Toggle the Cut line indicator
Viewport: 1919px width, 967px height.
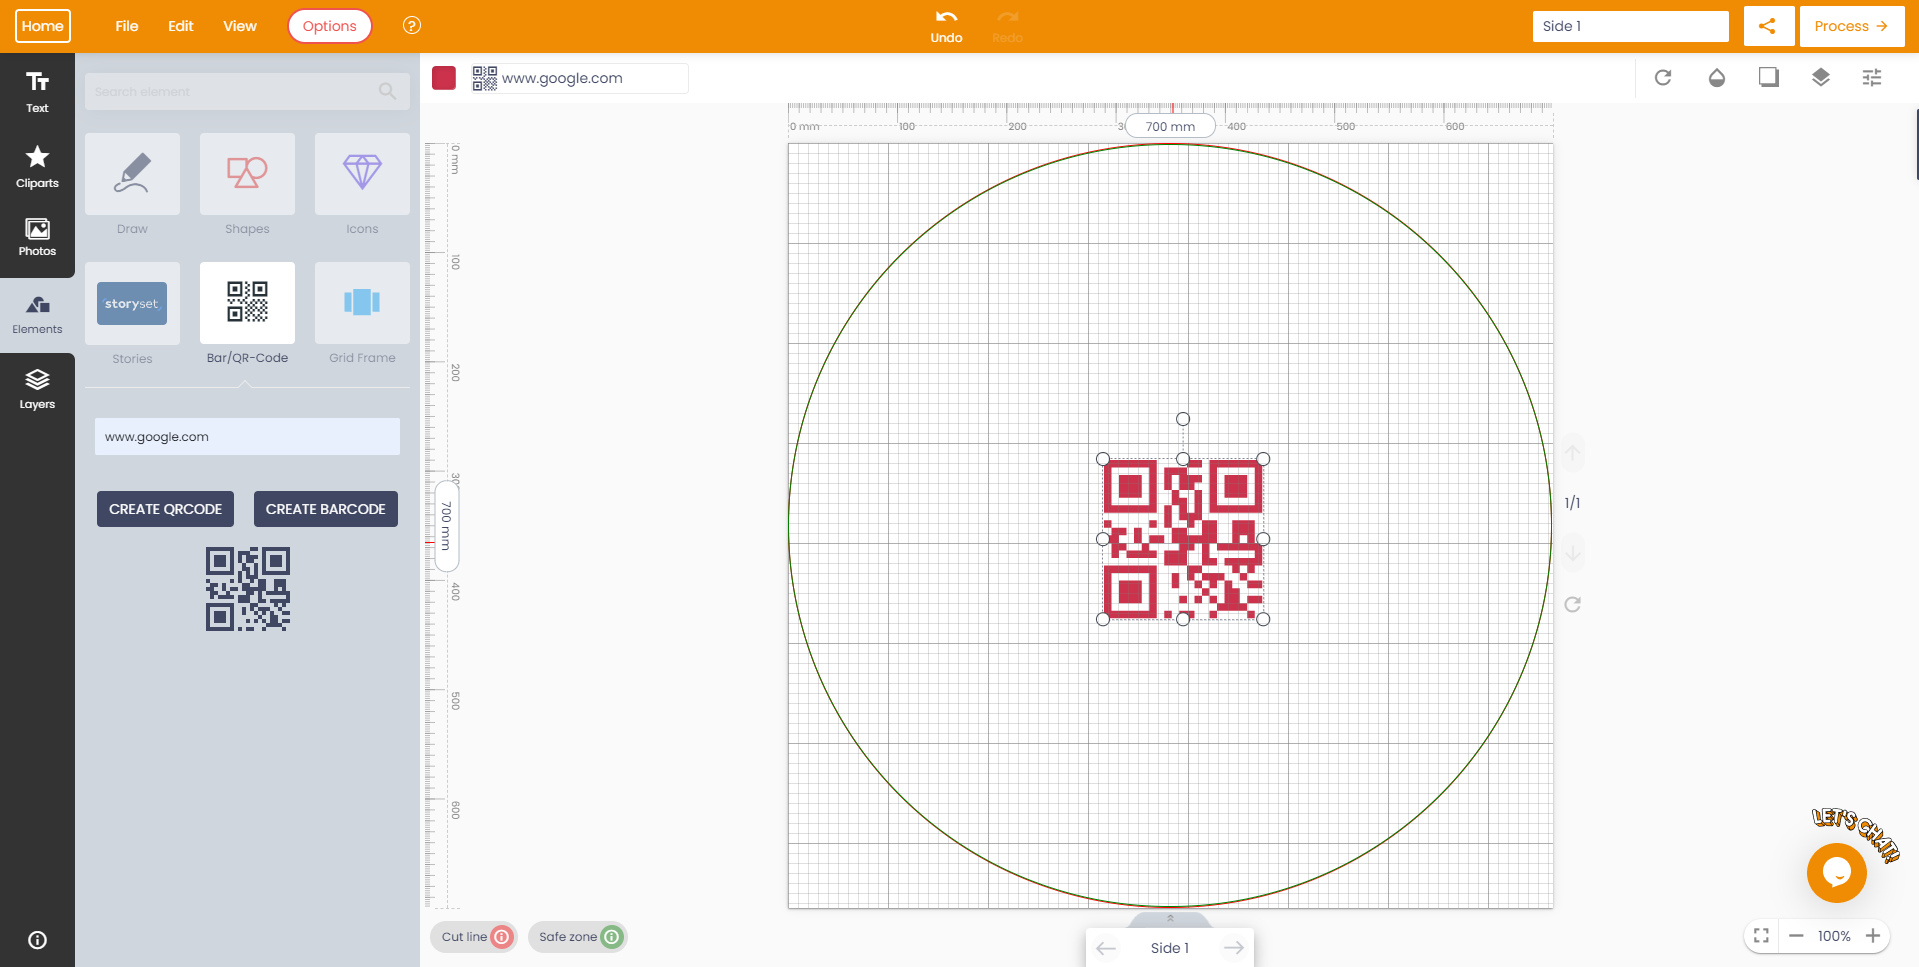click(x=474, y=937)
